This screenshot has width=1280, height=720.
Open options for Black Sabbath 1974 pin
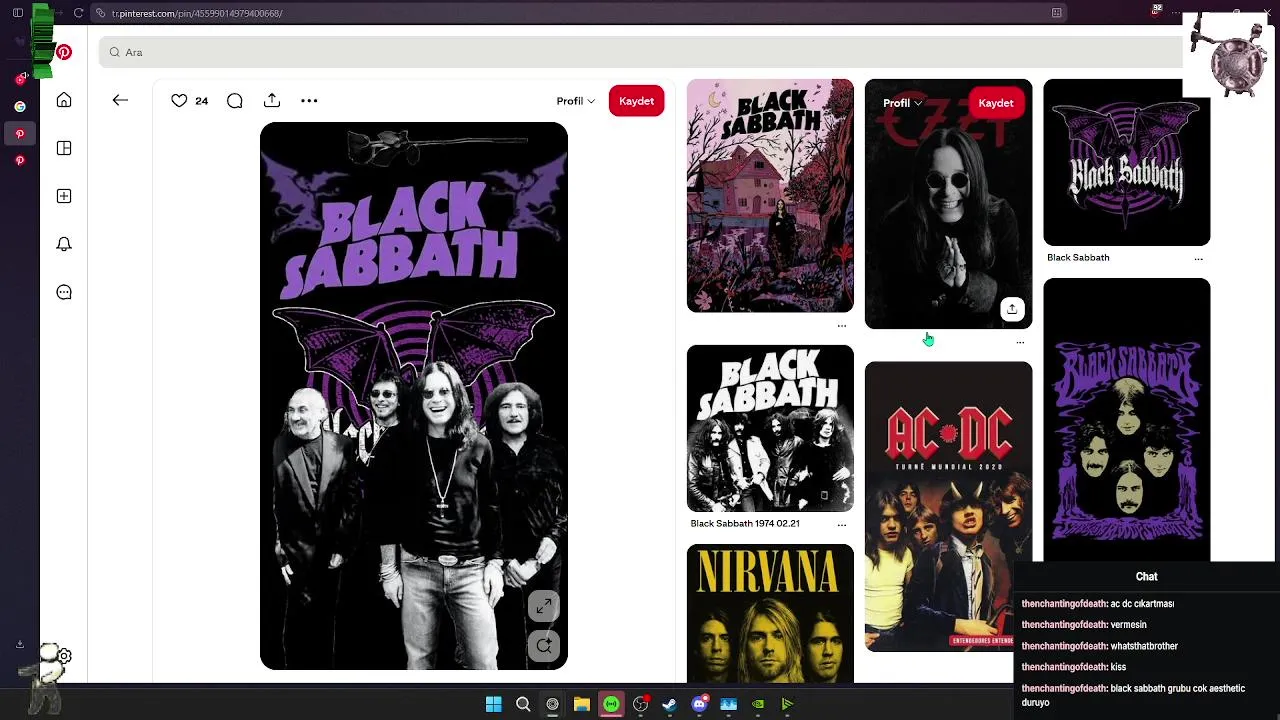pyautogui.click(x=842, y=524)
